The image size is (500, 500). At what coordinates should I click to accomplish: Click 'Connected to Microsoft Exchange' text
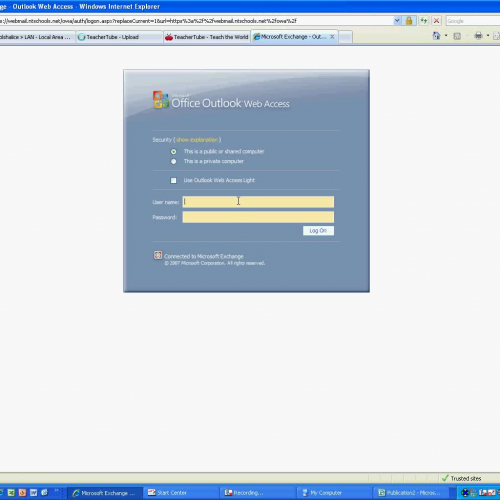pos(204,256)
